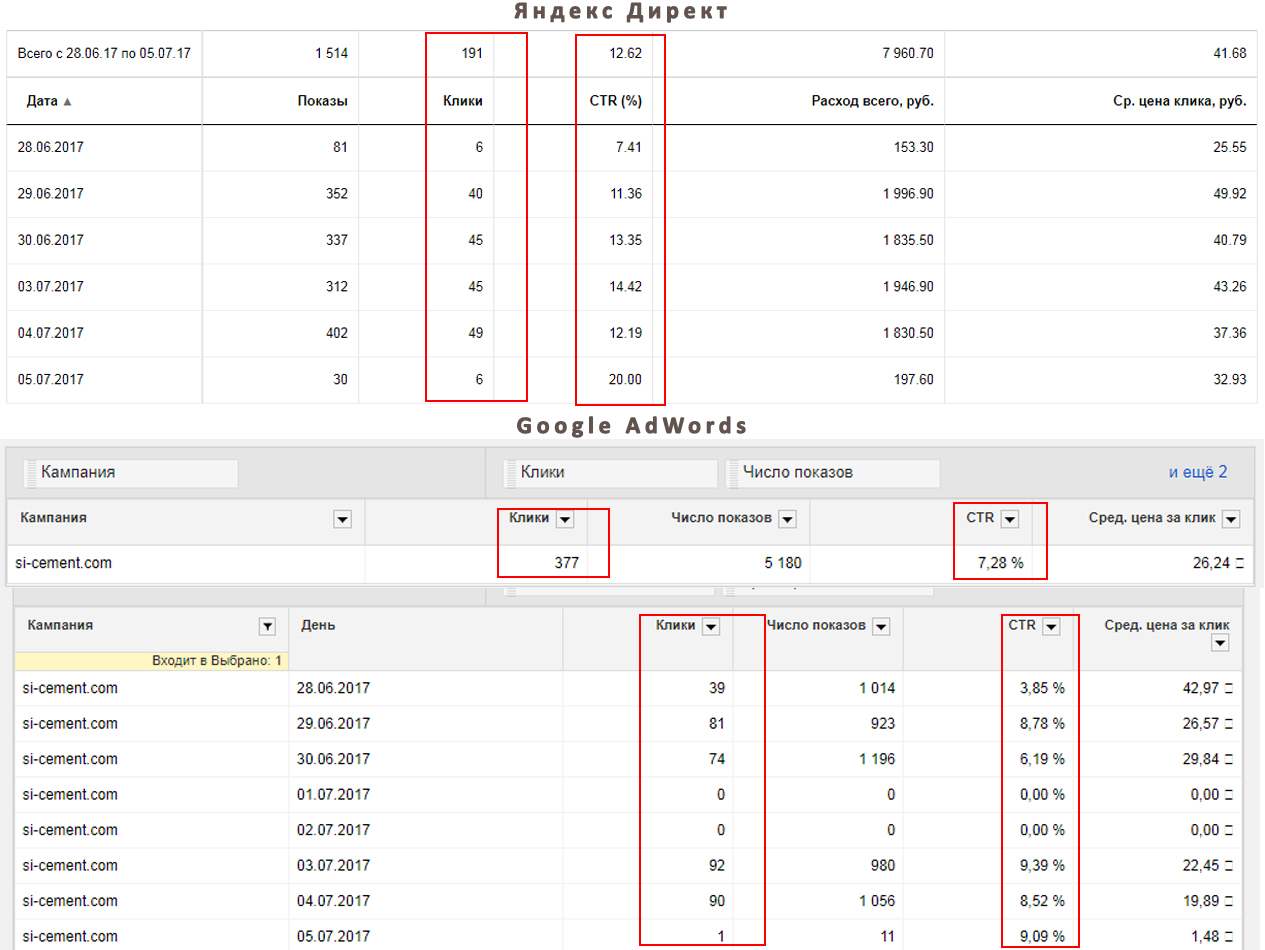Select CTR value '20.00'
1265x950 pixels.
click(x=627, y=379)
